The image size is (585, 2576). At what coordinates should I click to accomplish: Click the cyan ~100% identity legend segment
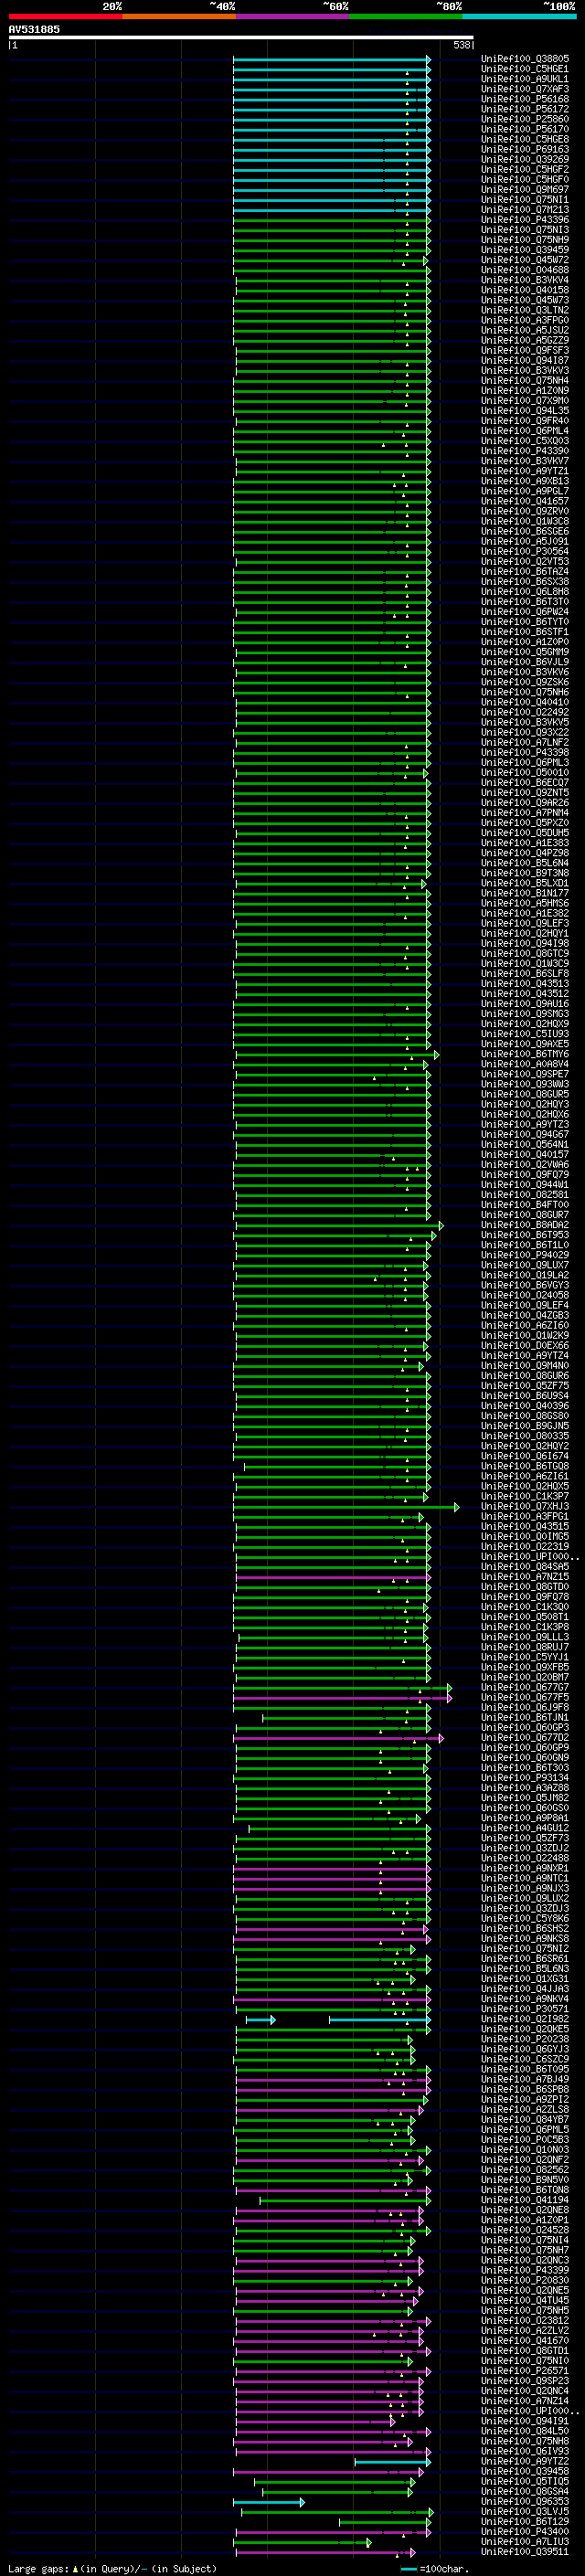coord(520,16)
